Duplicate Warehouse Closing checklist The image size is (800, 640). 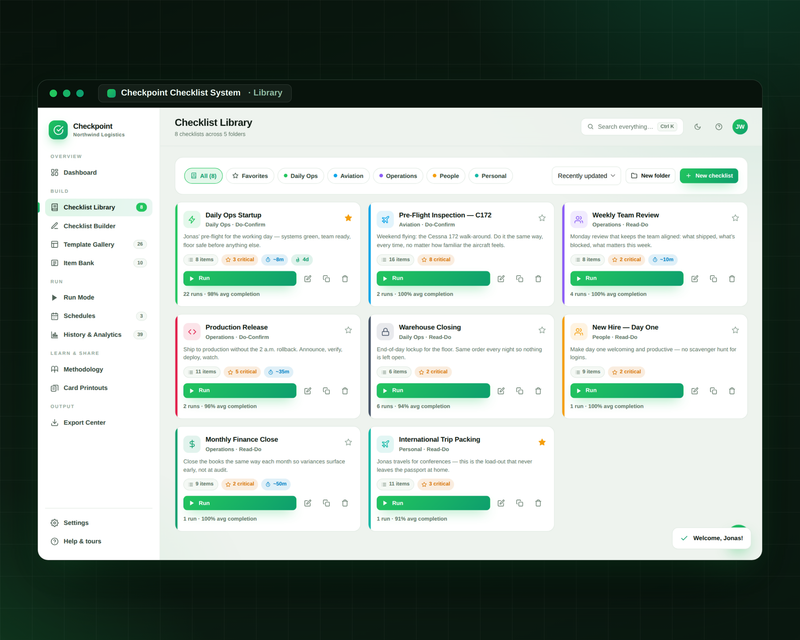[519, 391]
